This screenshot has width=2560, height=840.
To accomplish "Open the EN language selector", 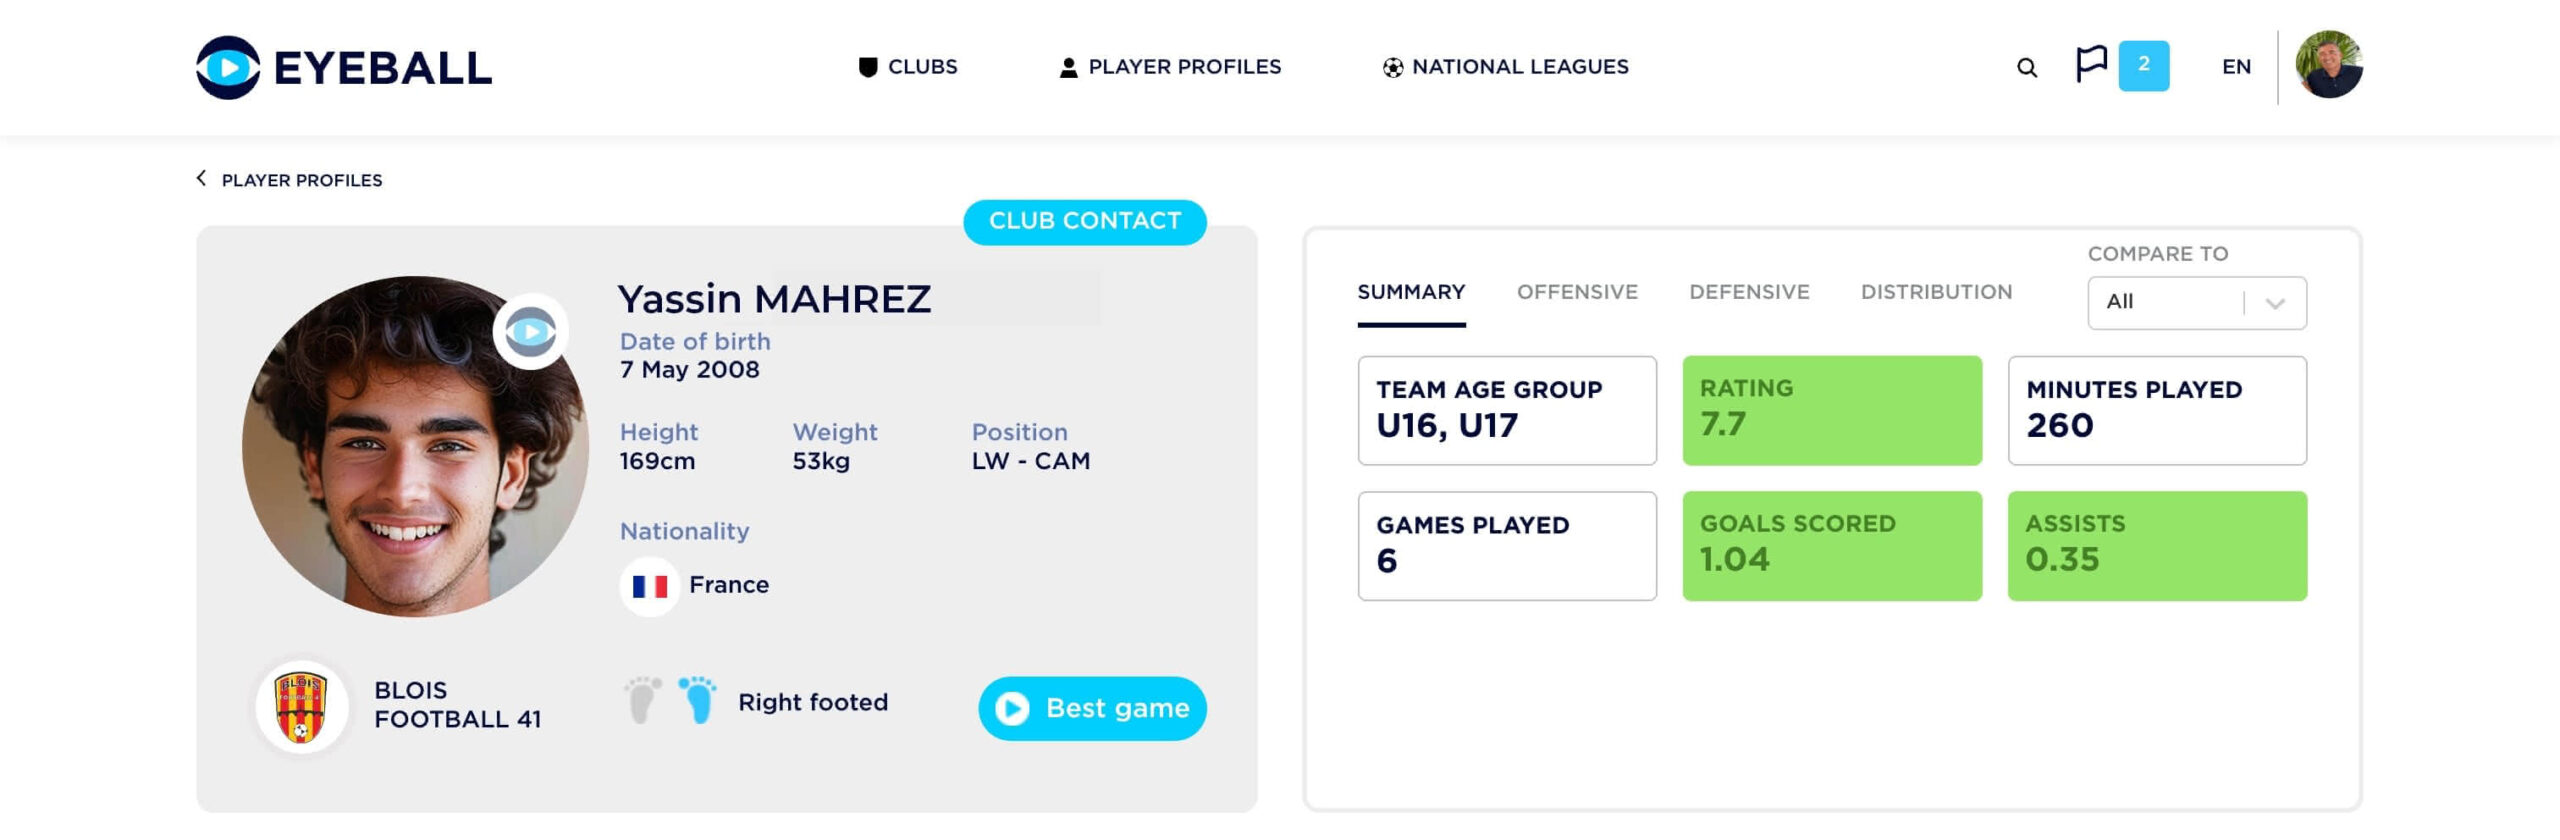I will (x=2236, y=67).
